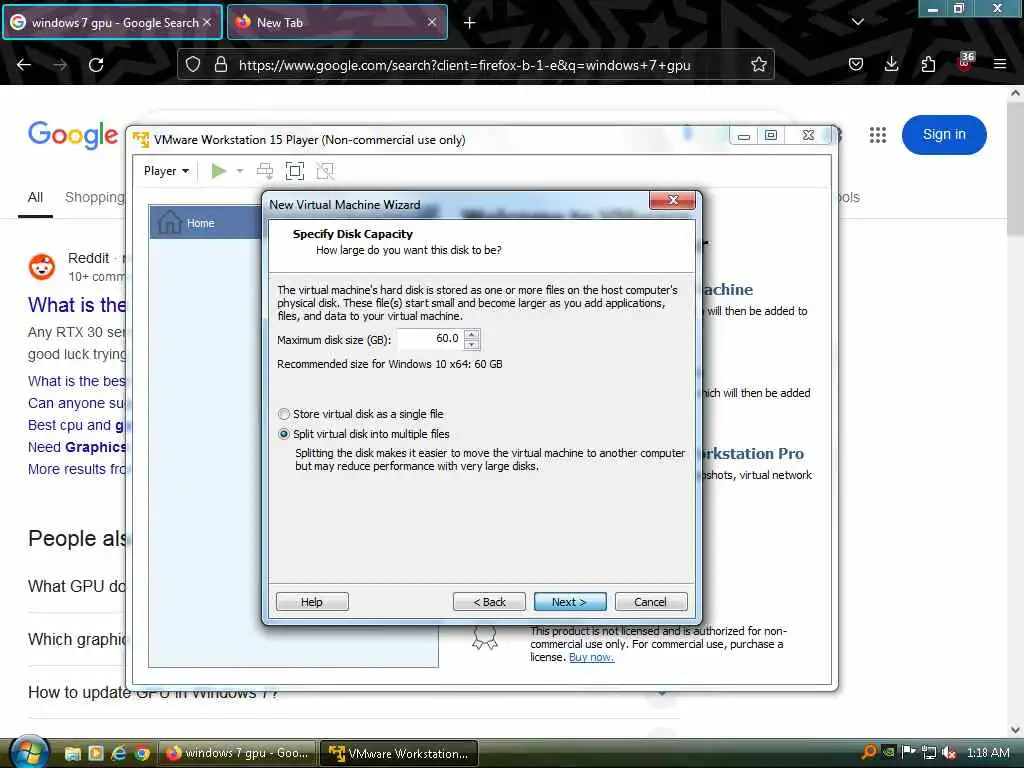This screenshot has height=768, width=1024.
Task: Open the 'Can anyone su' sub-link
Action: click(x=76, y=403)
